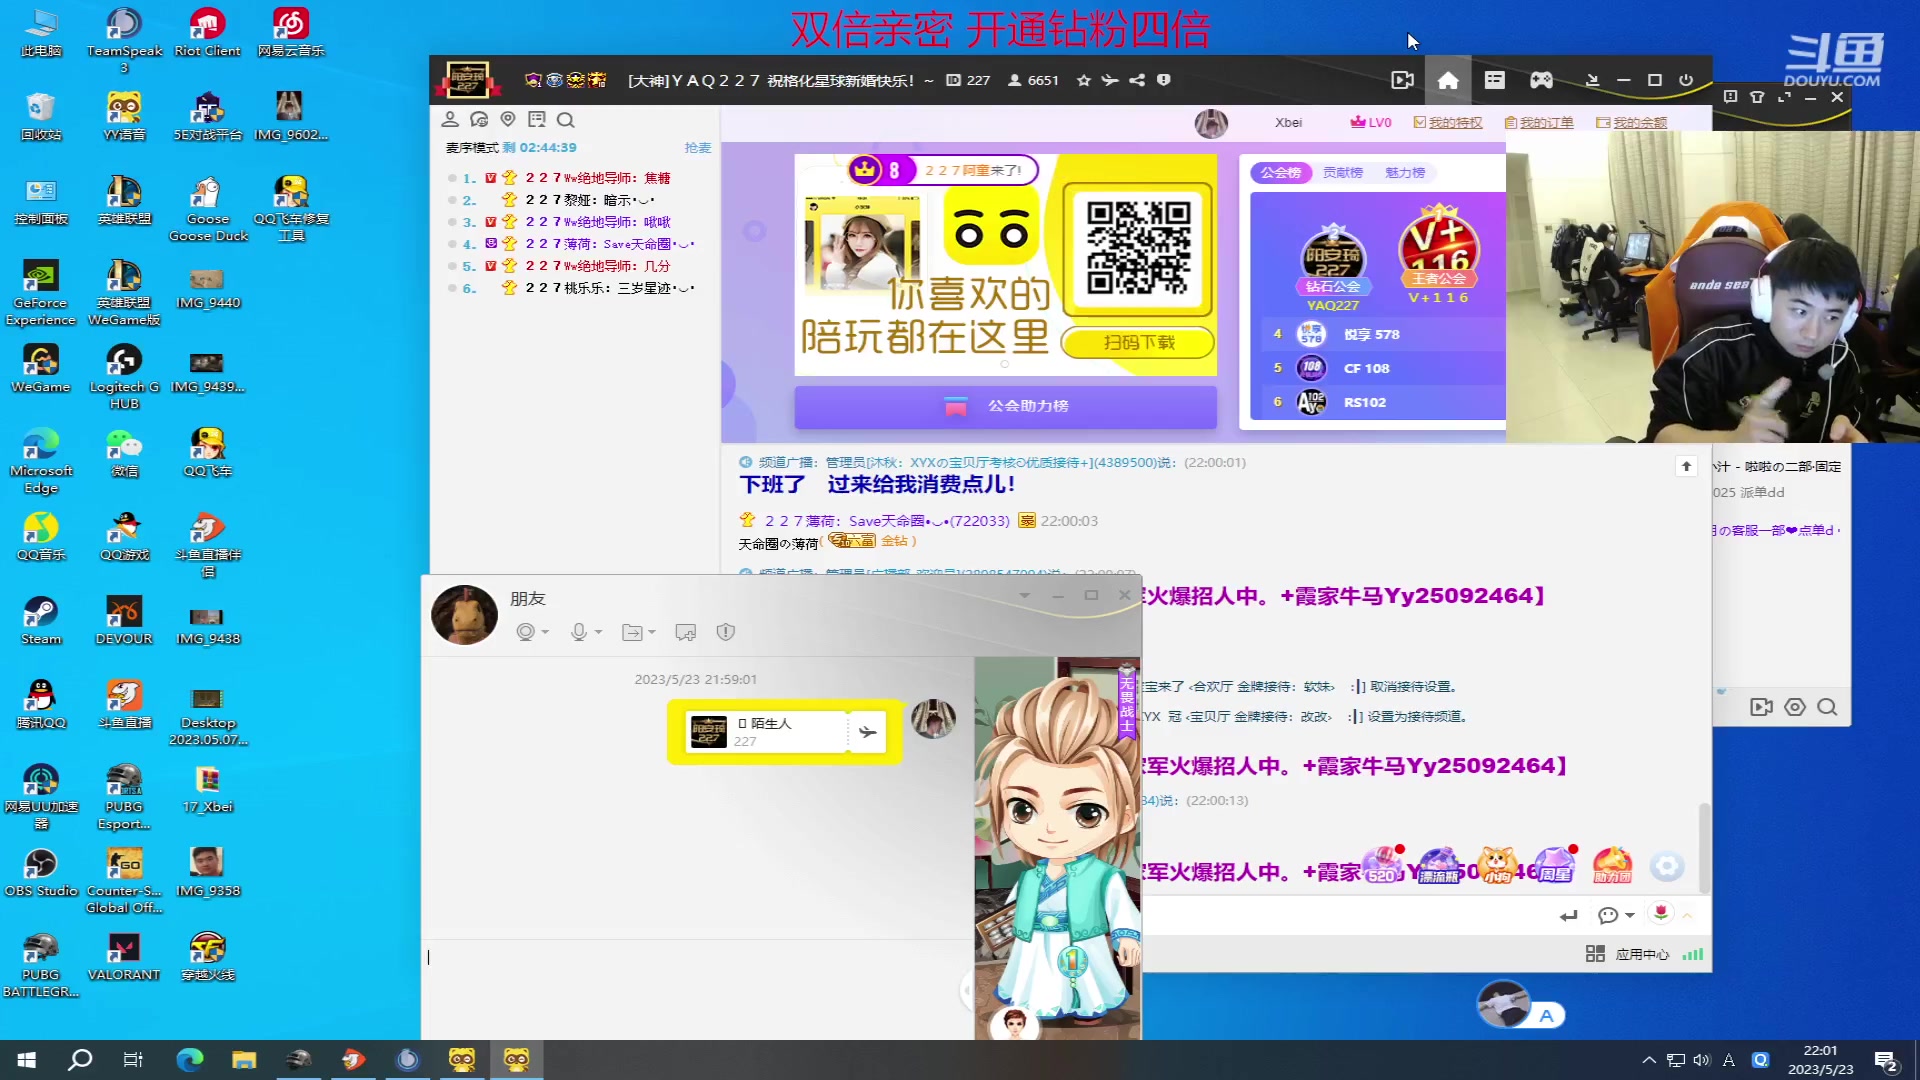Click the flower gift icon near chat box
Image resolution: width=1920 pixels, height=1080 pixels.
point(1659,914)
